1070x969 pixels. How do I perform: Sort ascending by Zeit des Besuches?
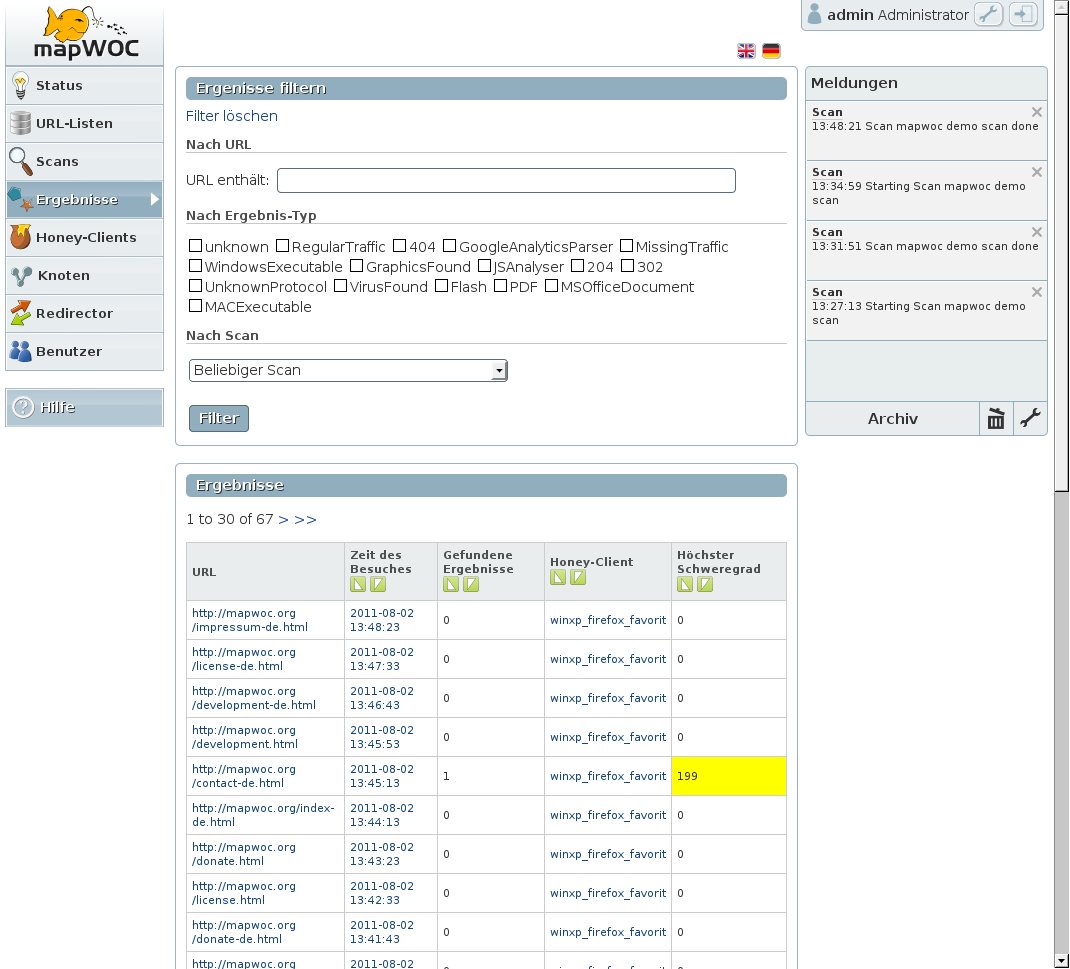coord(358,585)
